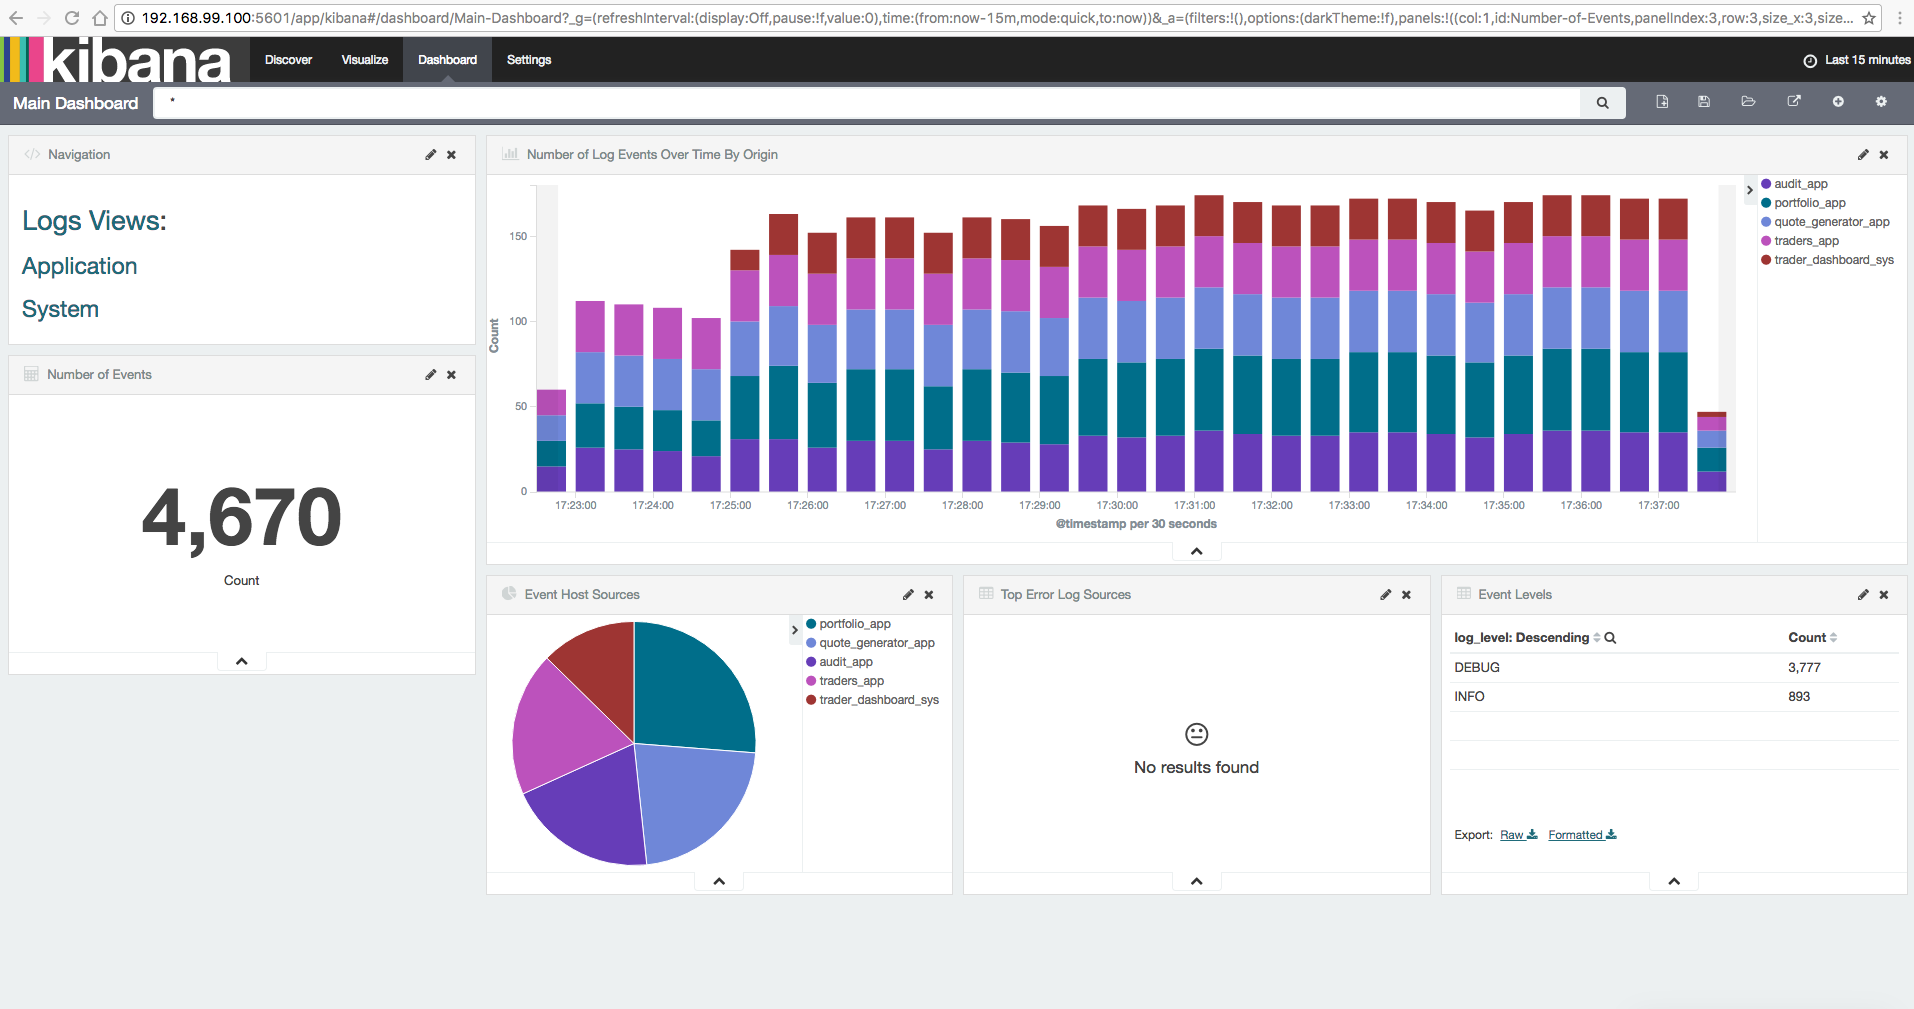
Task: Open the Visualize tab
Action: point(365,60)
